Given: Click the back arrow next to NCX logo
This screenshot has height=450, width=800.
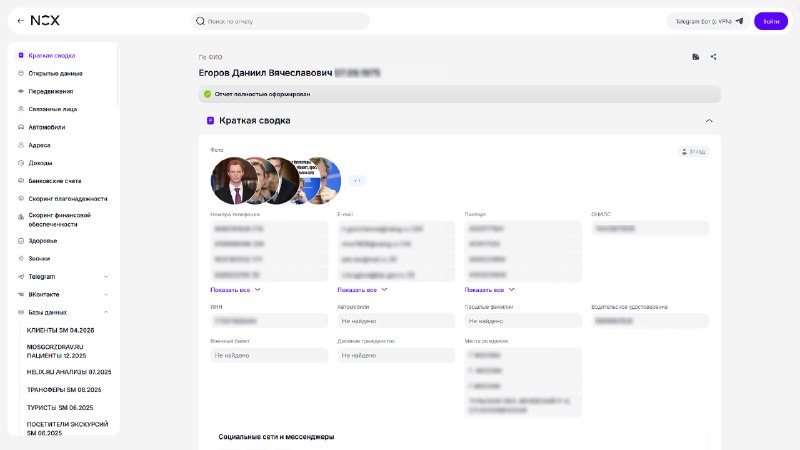Looking at the screenshot, I should [x=20, y=21].
